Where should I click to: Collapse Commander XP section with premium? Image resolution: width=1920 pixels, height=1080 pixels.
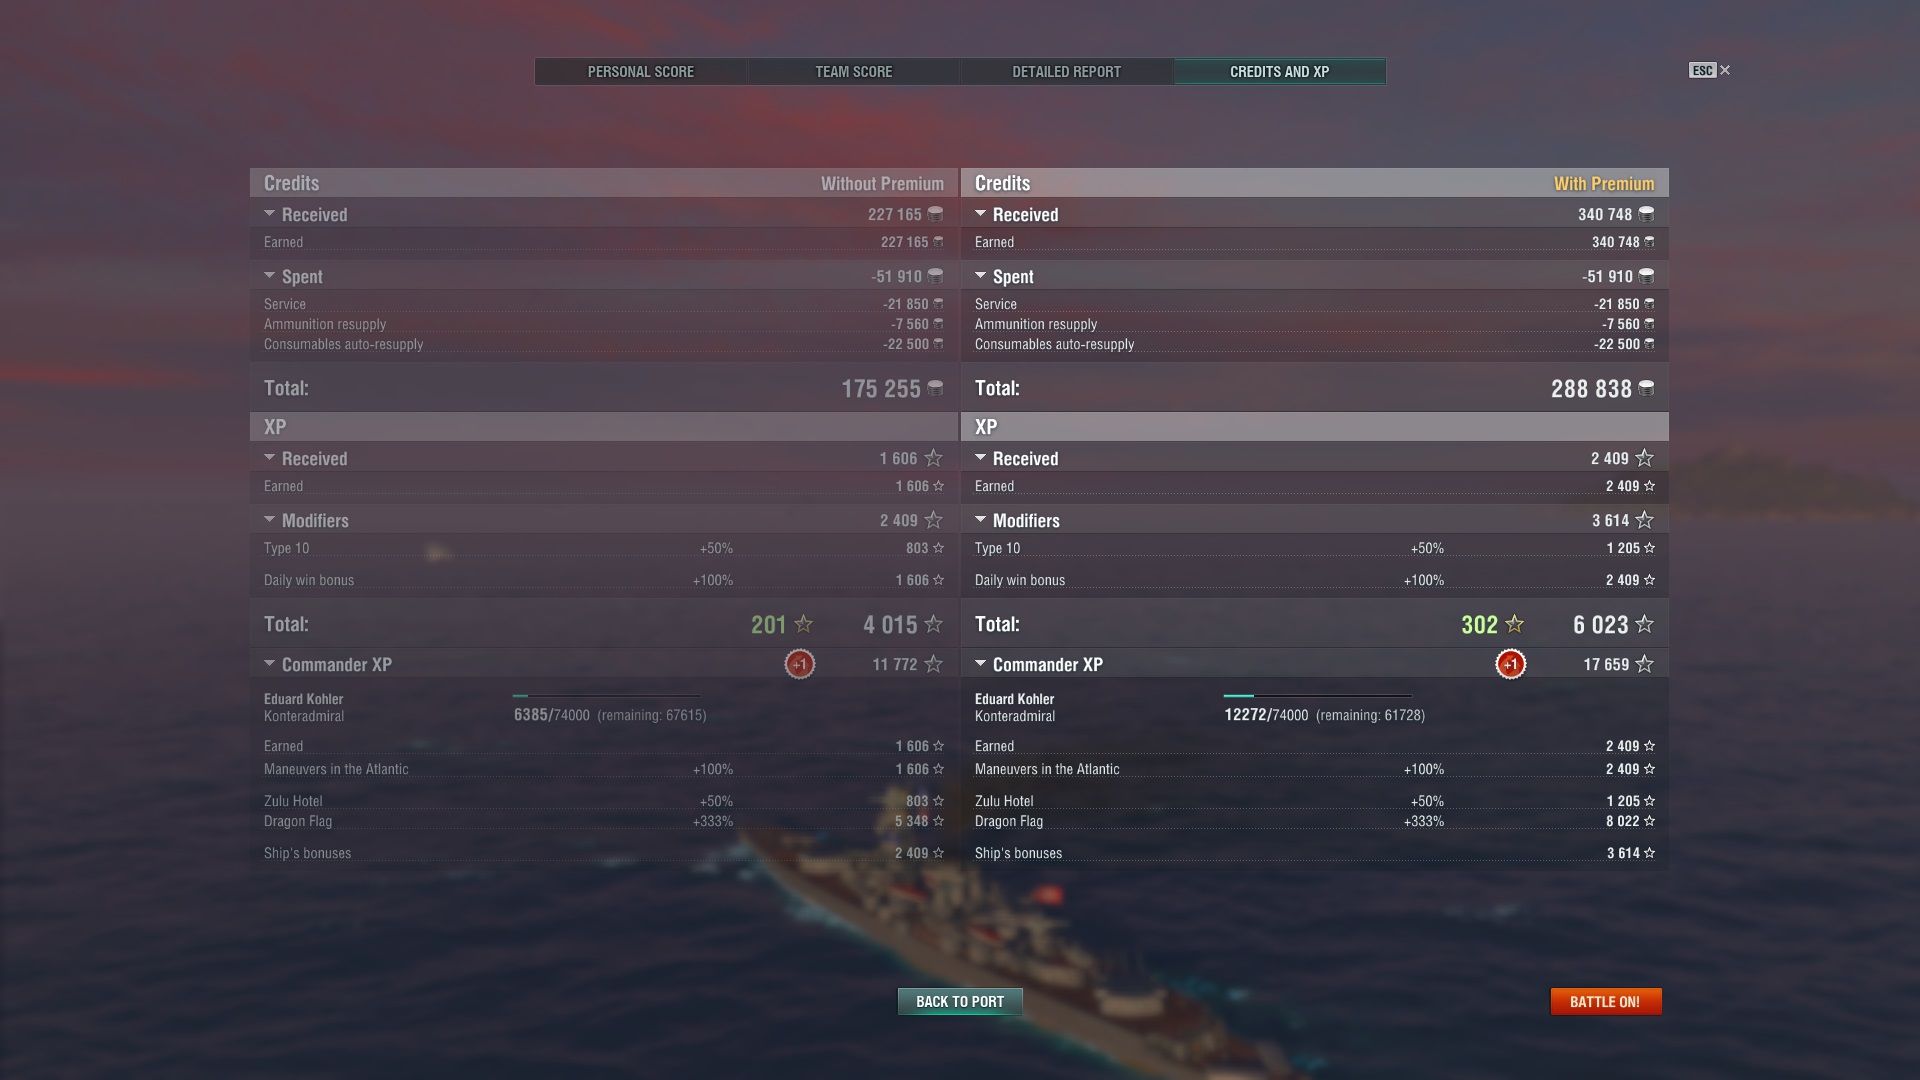980,664
